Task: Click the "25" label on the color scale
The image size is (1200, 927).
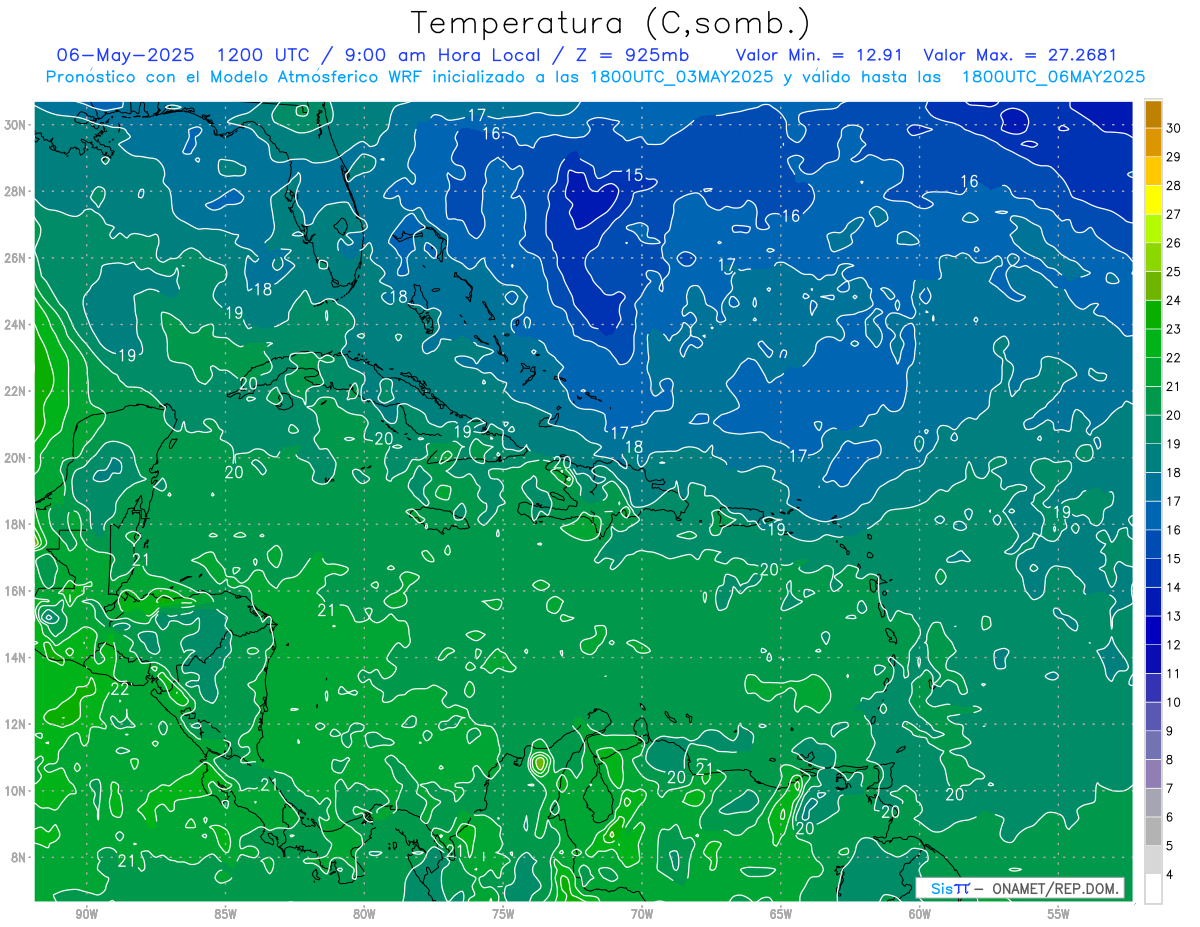Action: pyautogui.click(x=1174, y=271)
